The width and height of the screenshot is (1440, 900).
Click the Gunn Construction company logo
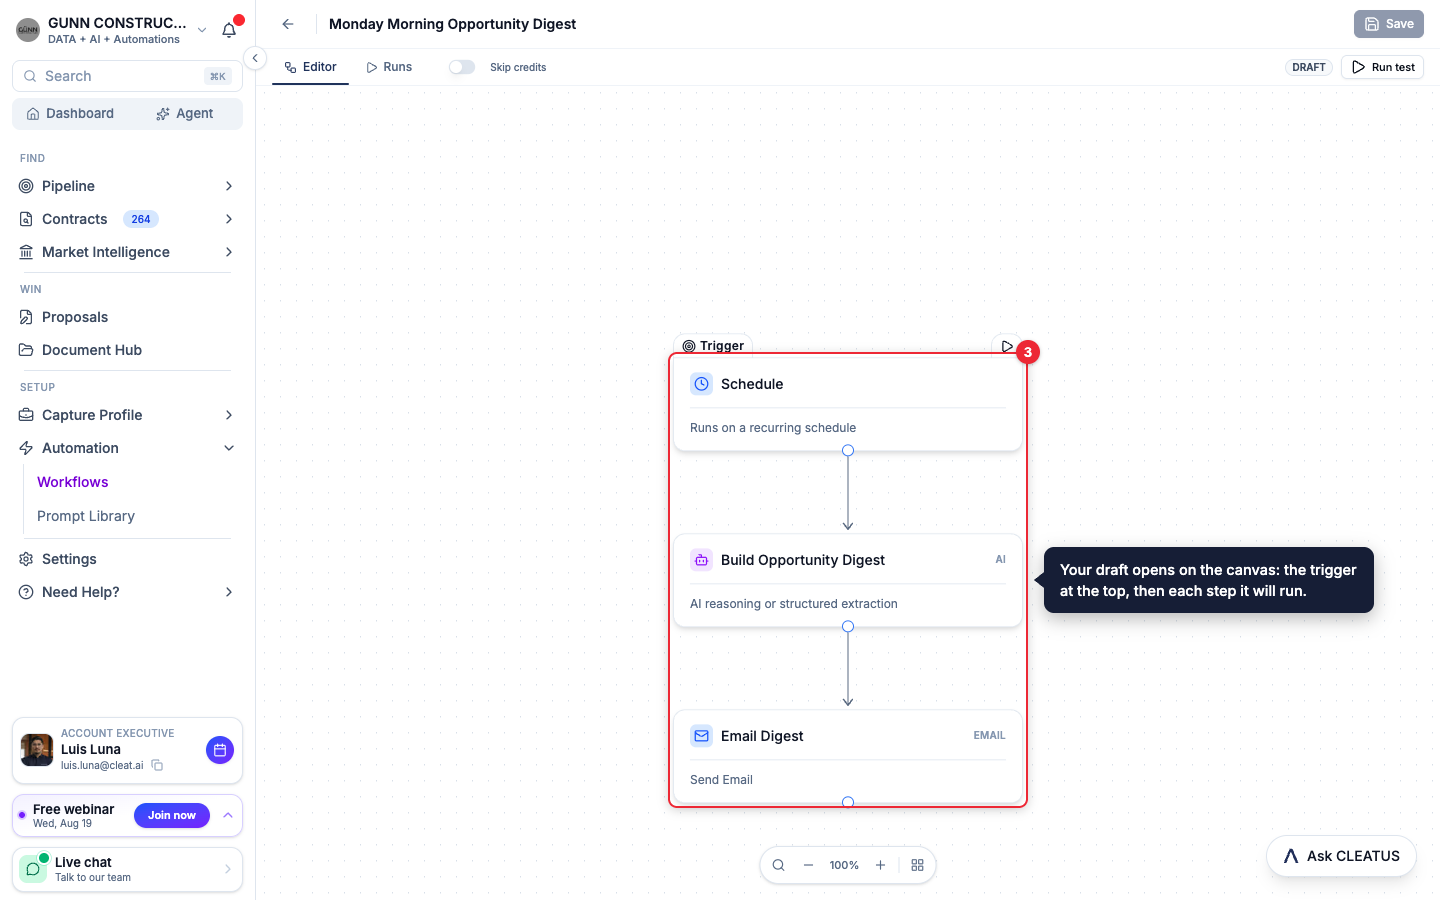tap(28, 30)
